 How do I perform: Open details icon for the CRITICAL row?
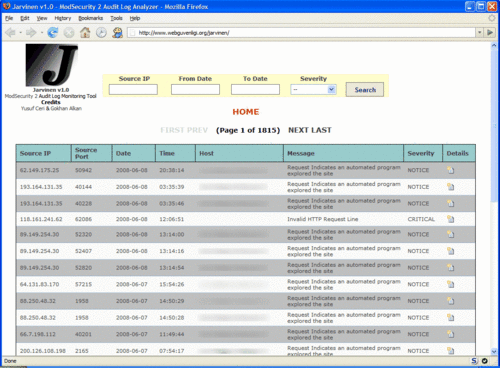[450, 219]
